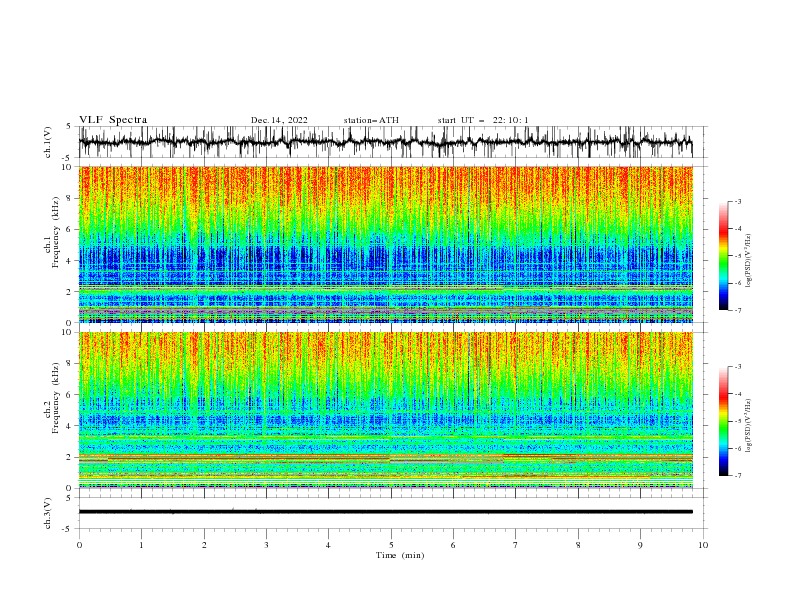Click the ch.2 PSD color scale bar

(x=723, y=421)
